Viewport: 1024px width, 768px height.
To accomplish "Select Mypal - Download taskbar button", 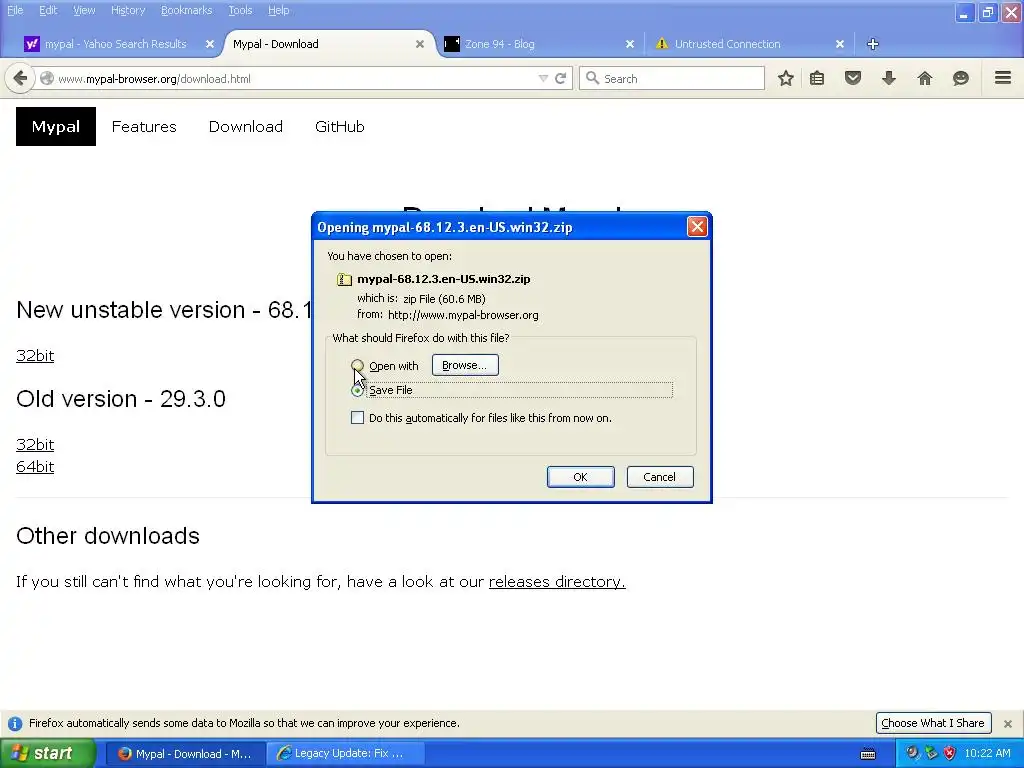I will coord(185,753).
